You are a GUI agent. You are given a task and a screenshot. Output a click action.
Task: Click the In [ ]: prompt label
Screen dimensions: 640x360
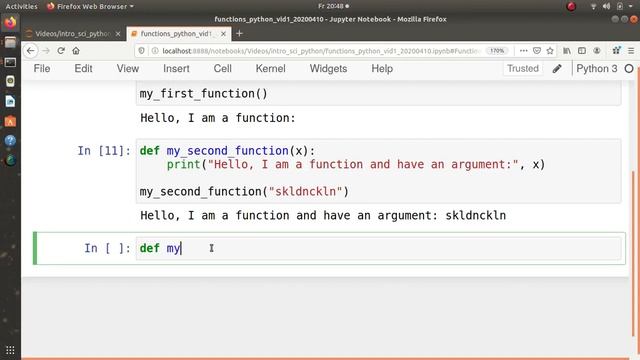pos(107,248)
